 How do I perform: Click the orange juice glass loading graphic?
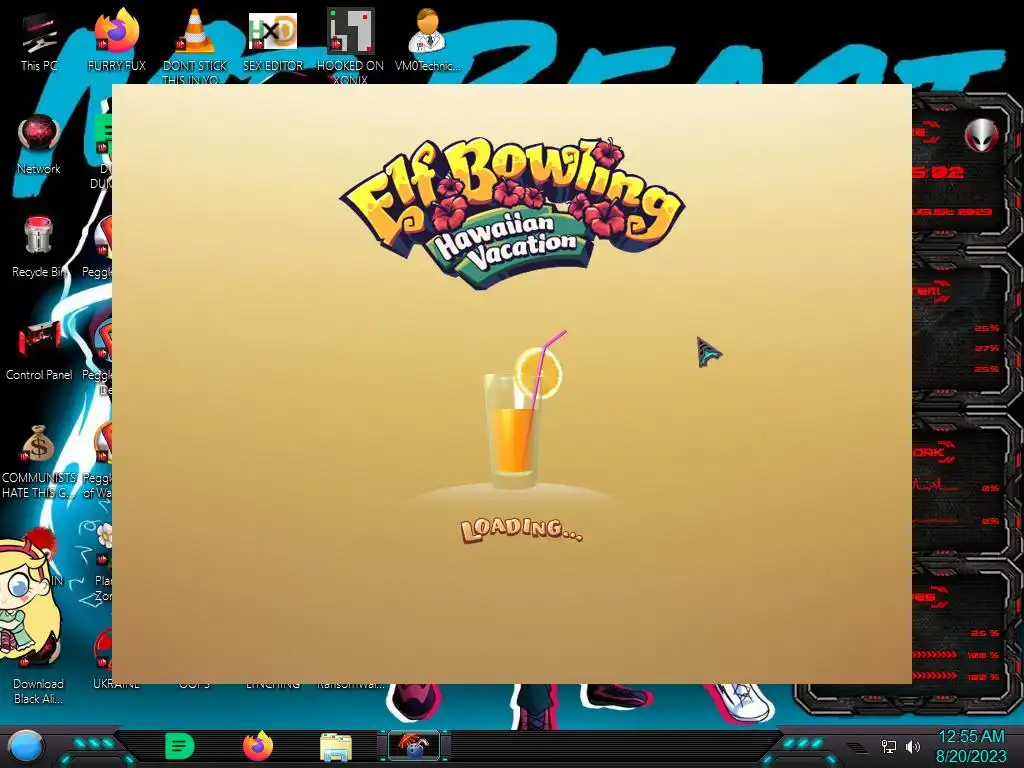[522, 410]
